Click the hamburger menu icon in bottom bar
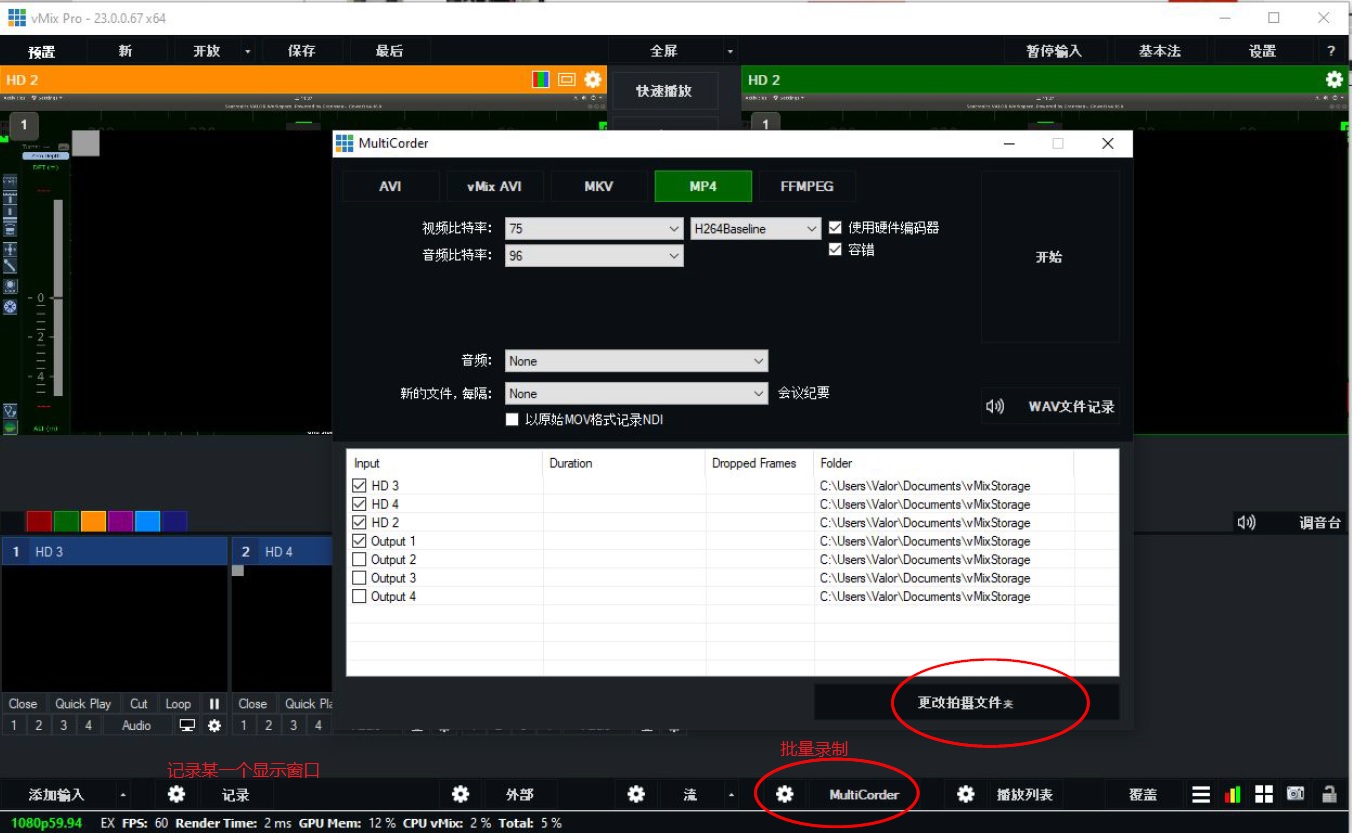This screenshot has width=1352, height=833. [x=1201, y=794]
